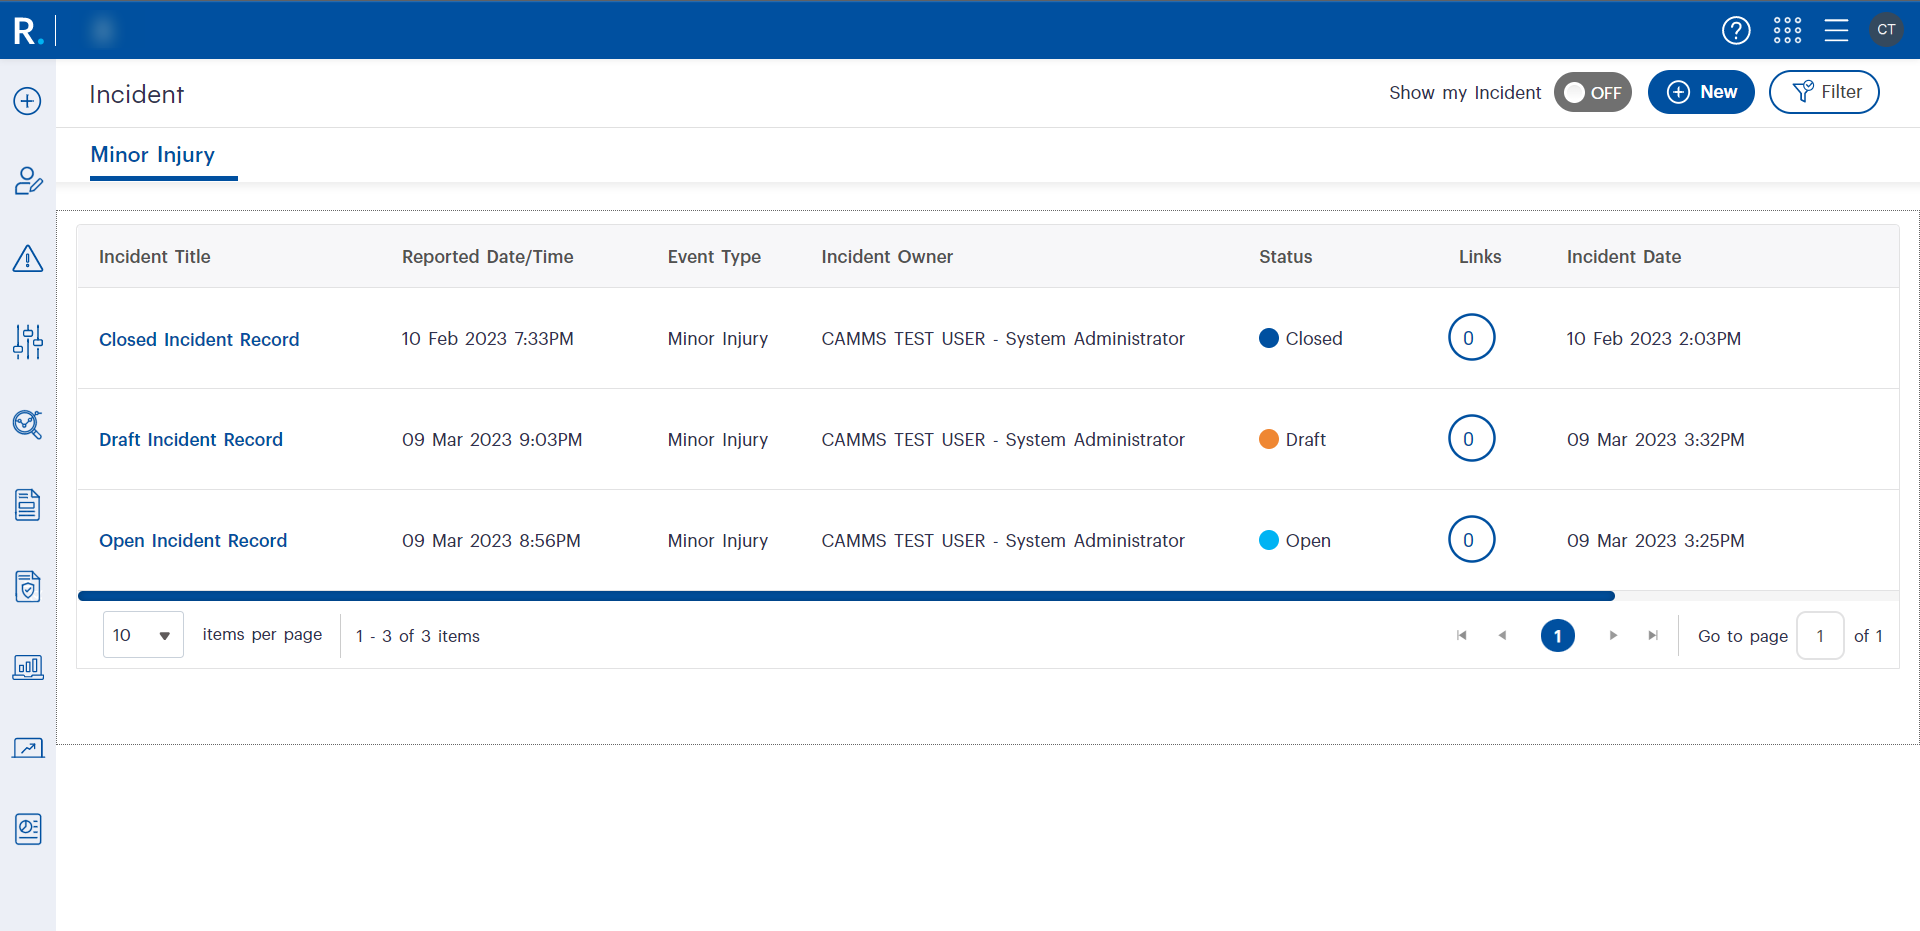Screen dimensions: 1920x931
Task: Click incident date 09 Mar 2023 3:25PM
Action: (1656, 541)
